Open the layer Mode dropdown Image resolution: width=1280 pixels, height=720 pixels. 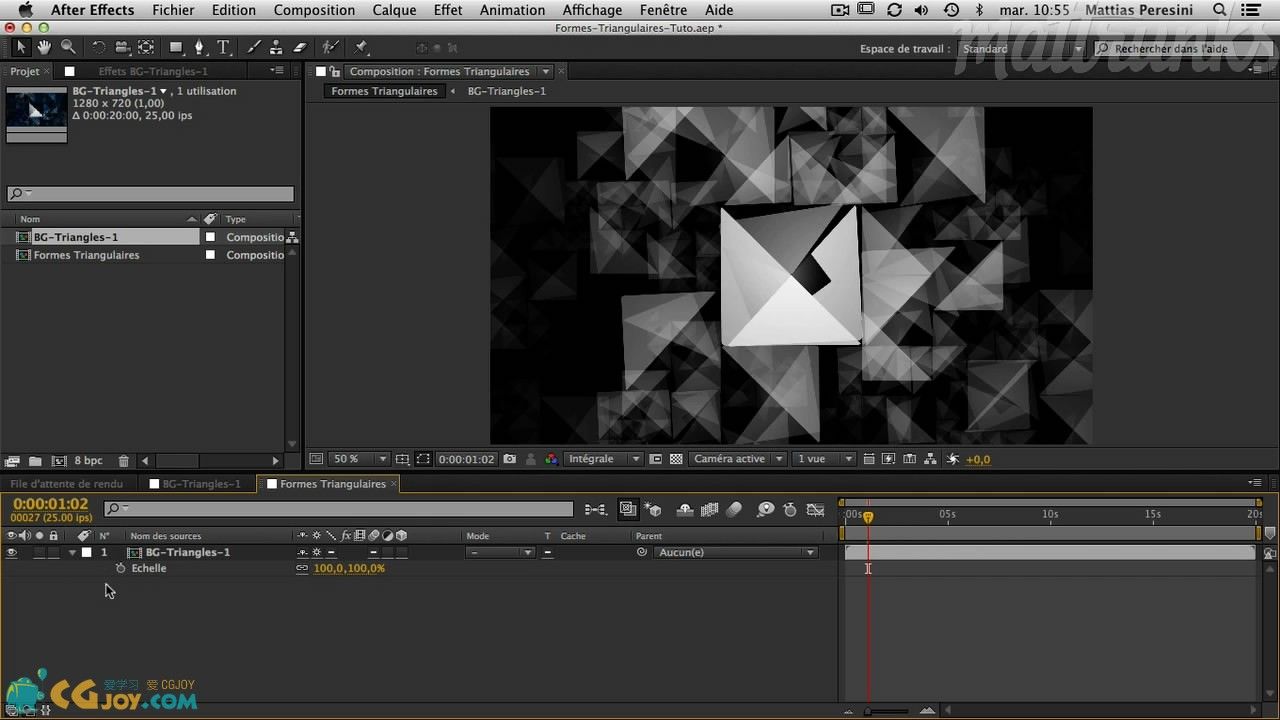[501, 552]
